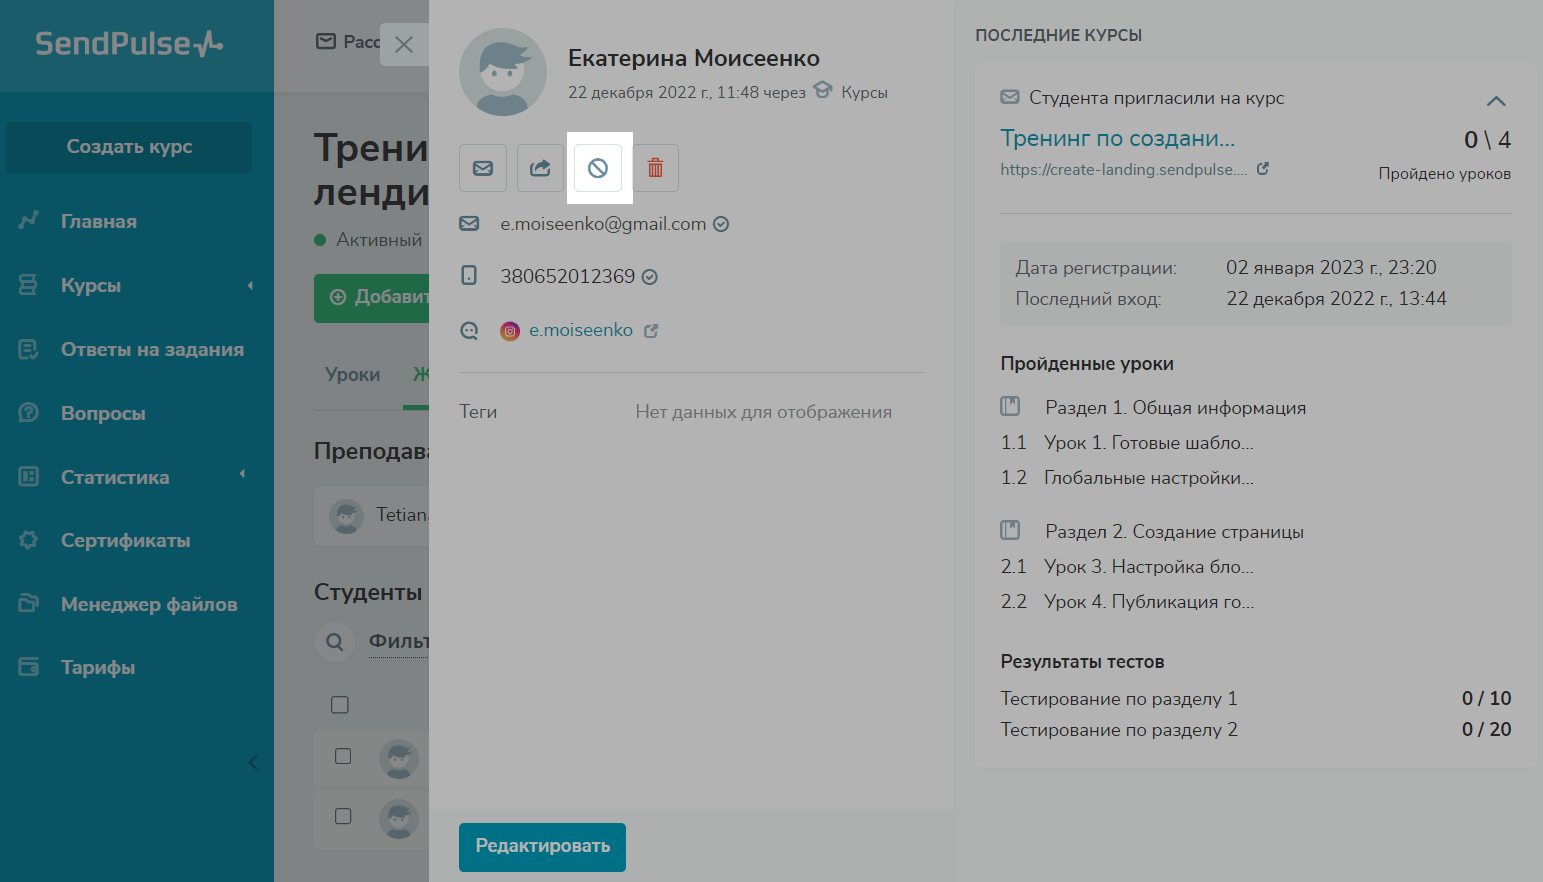Expand the Курсы submenu arrow

tap(250, 285)
